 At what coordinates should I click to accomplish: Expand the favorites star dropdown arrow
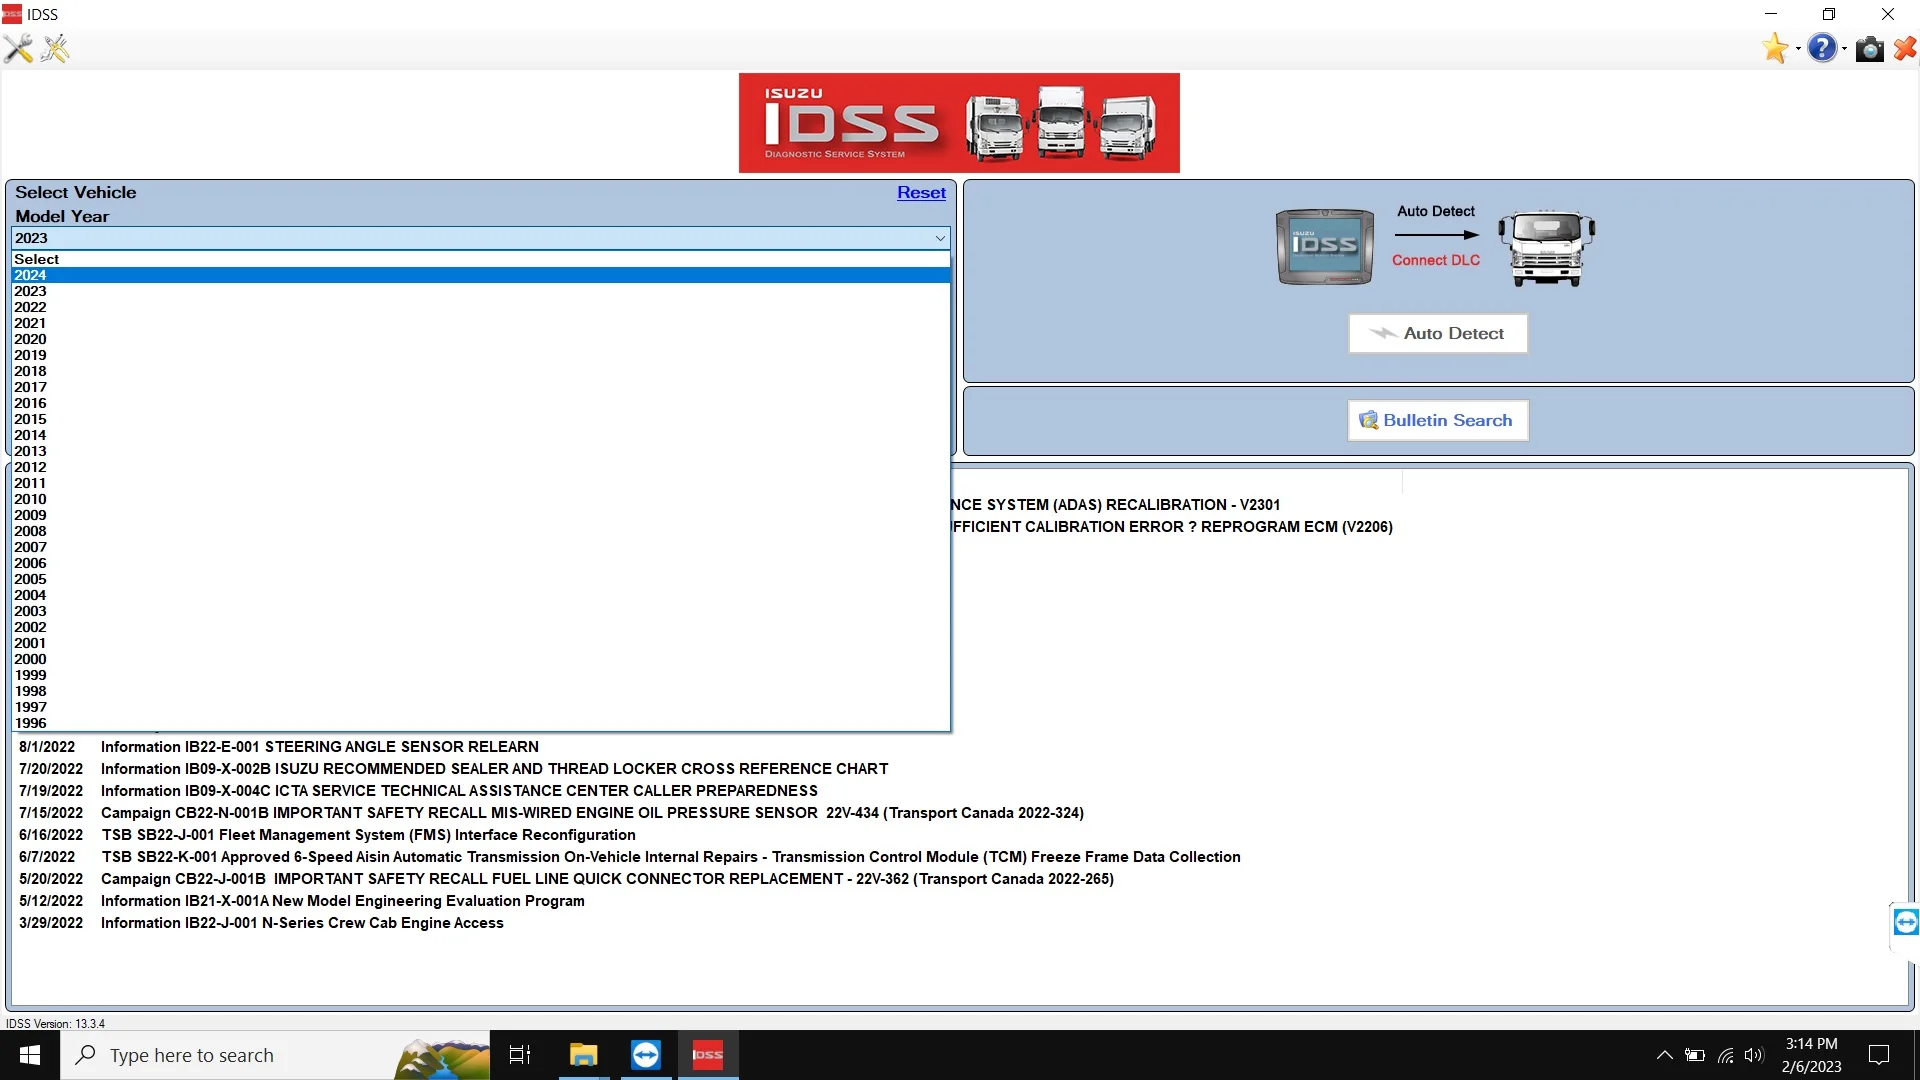coord(1798,49)
